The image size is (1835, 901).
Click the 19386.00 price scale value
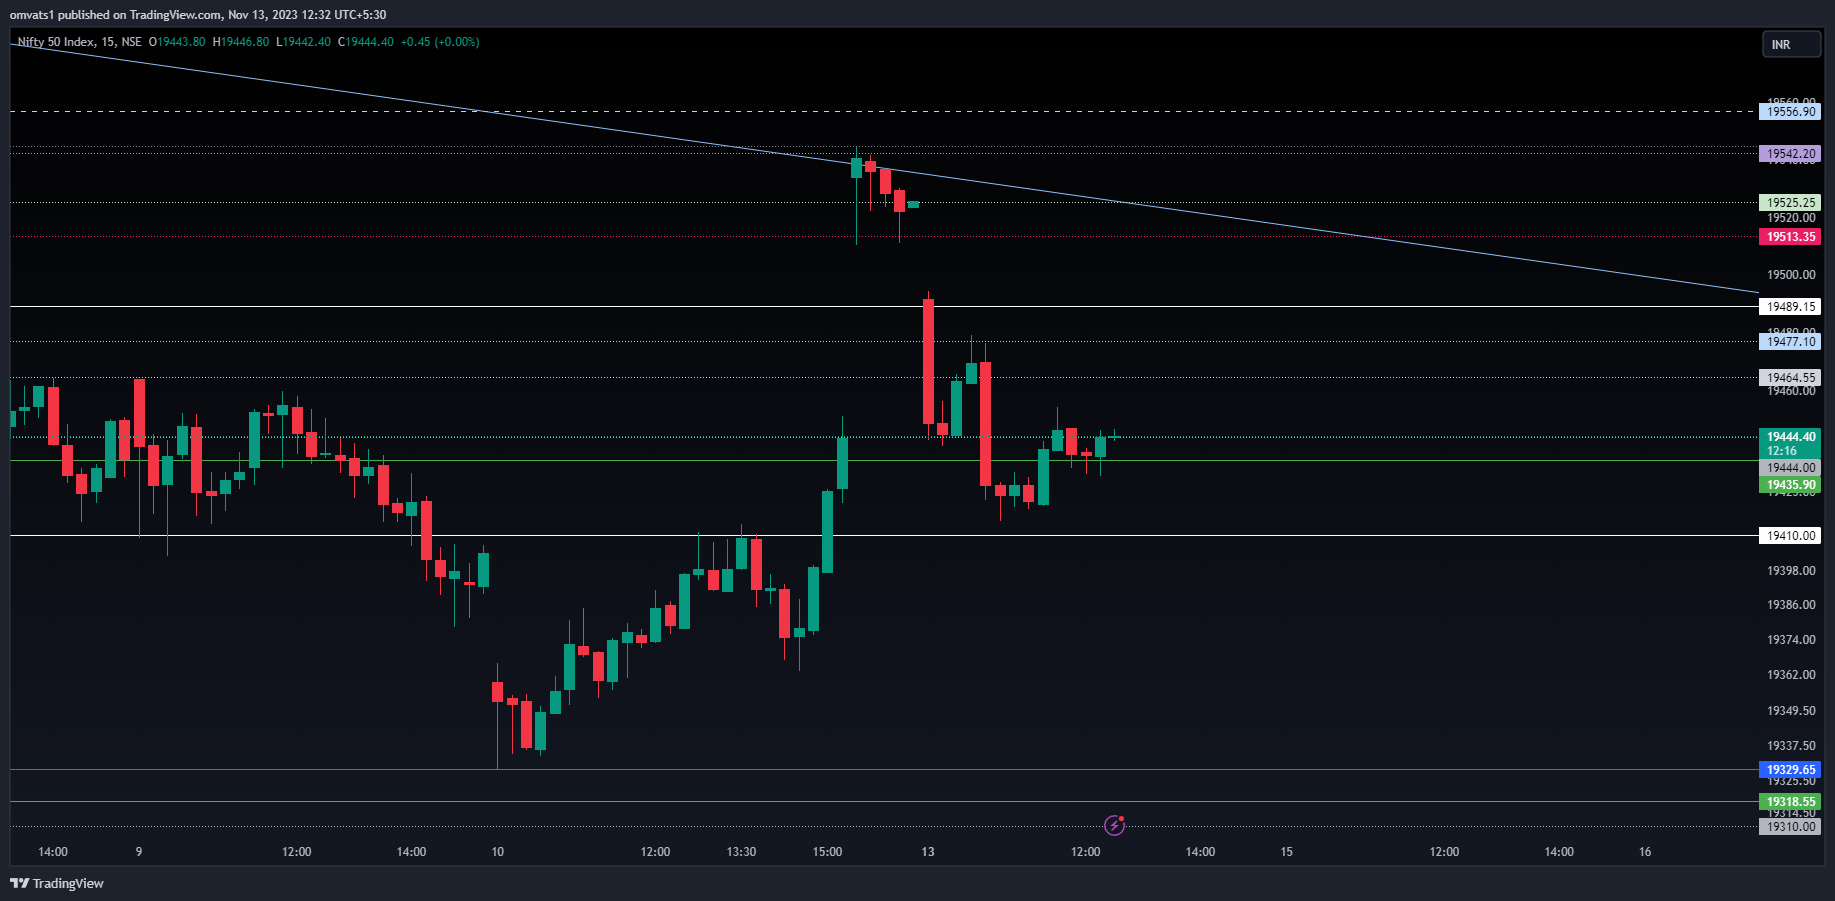point(1791,605)
